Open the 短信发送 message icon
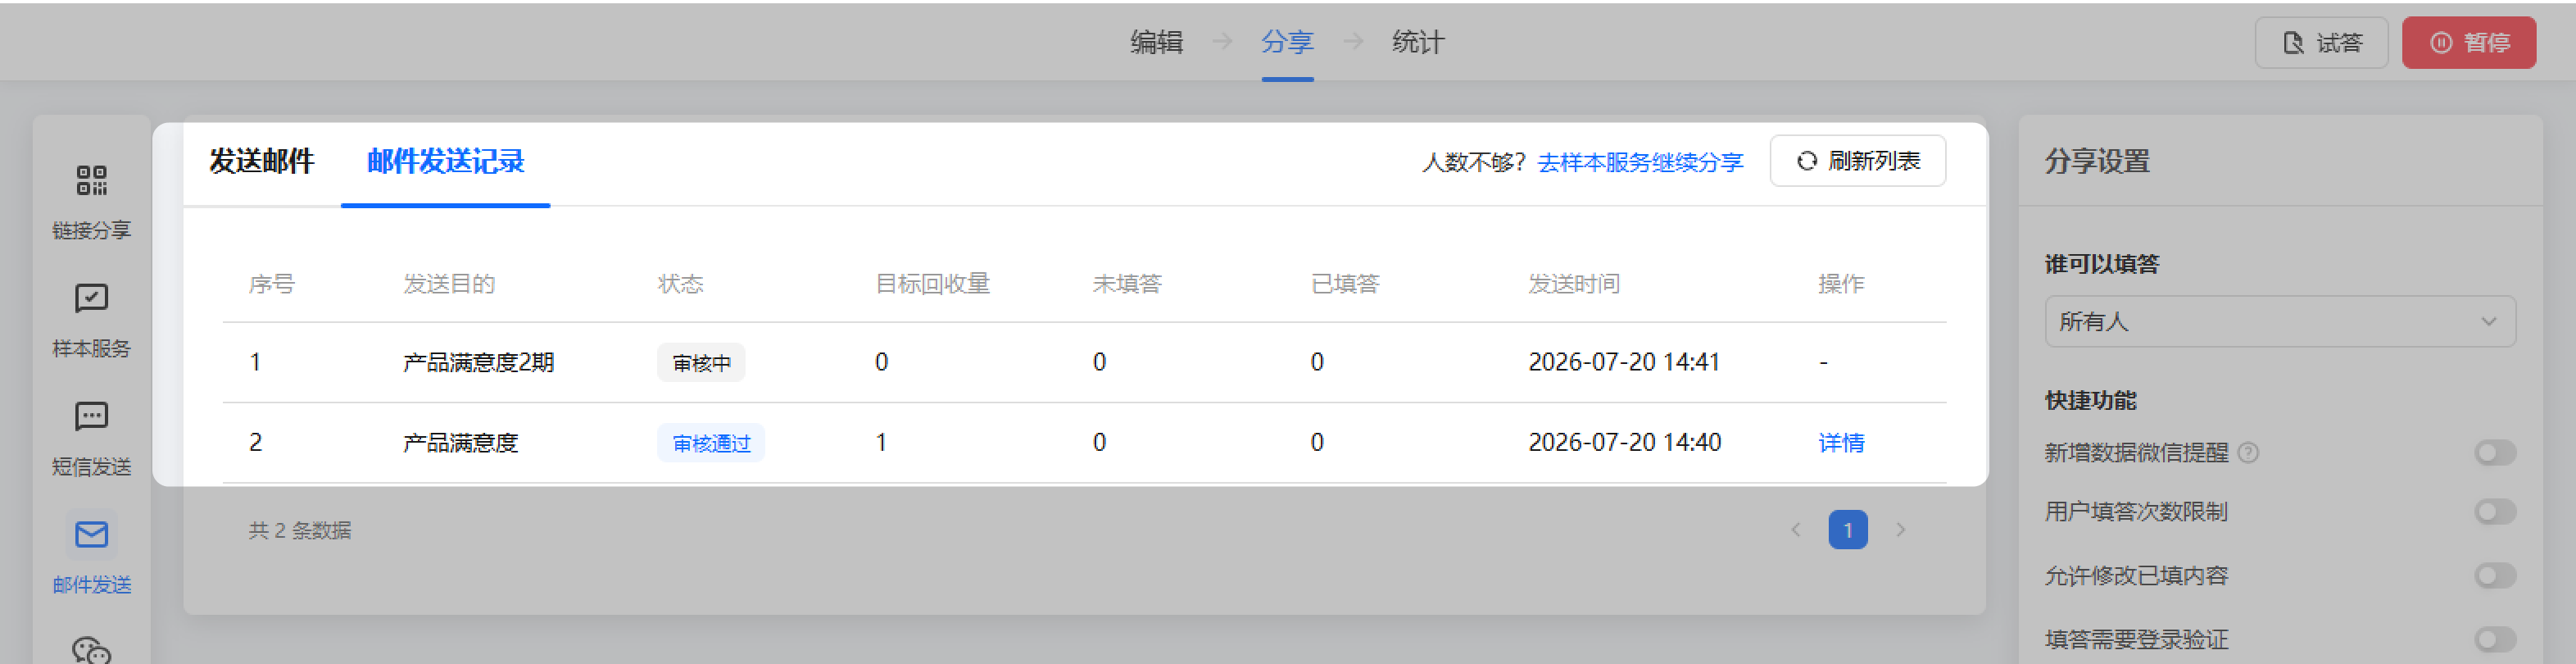Viewport: 2576px width, 664px height. (91, 416)
